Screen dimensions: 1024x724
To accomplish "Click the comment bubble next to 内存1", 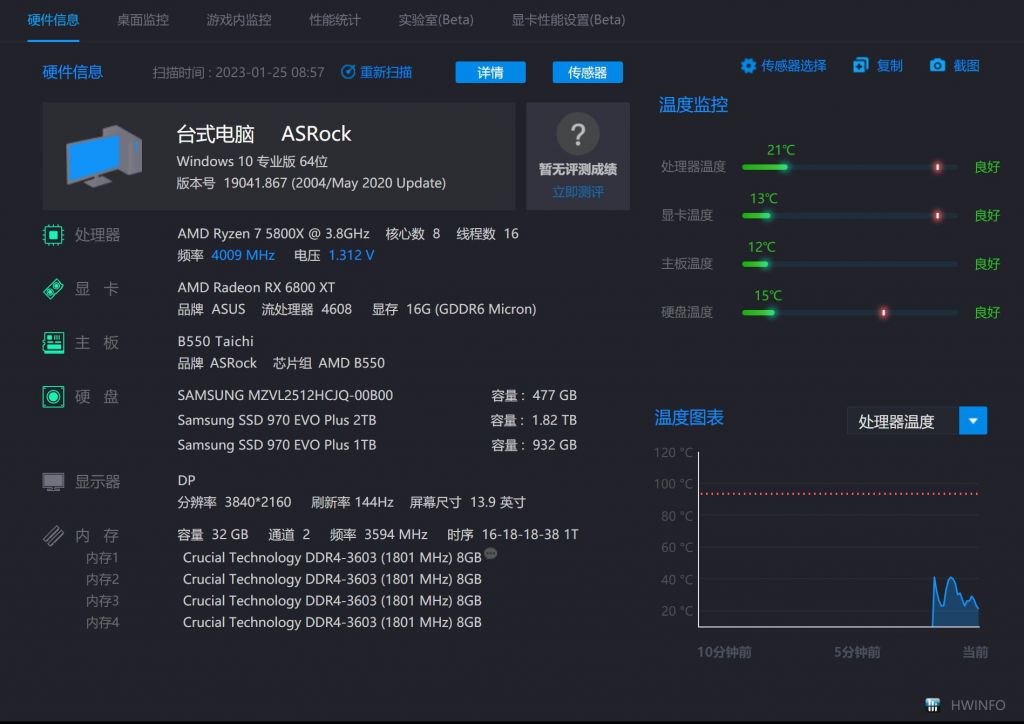I will pos(491,554).
